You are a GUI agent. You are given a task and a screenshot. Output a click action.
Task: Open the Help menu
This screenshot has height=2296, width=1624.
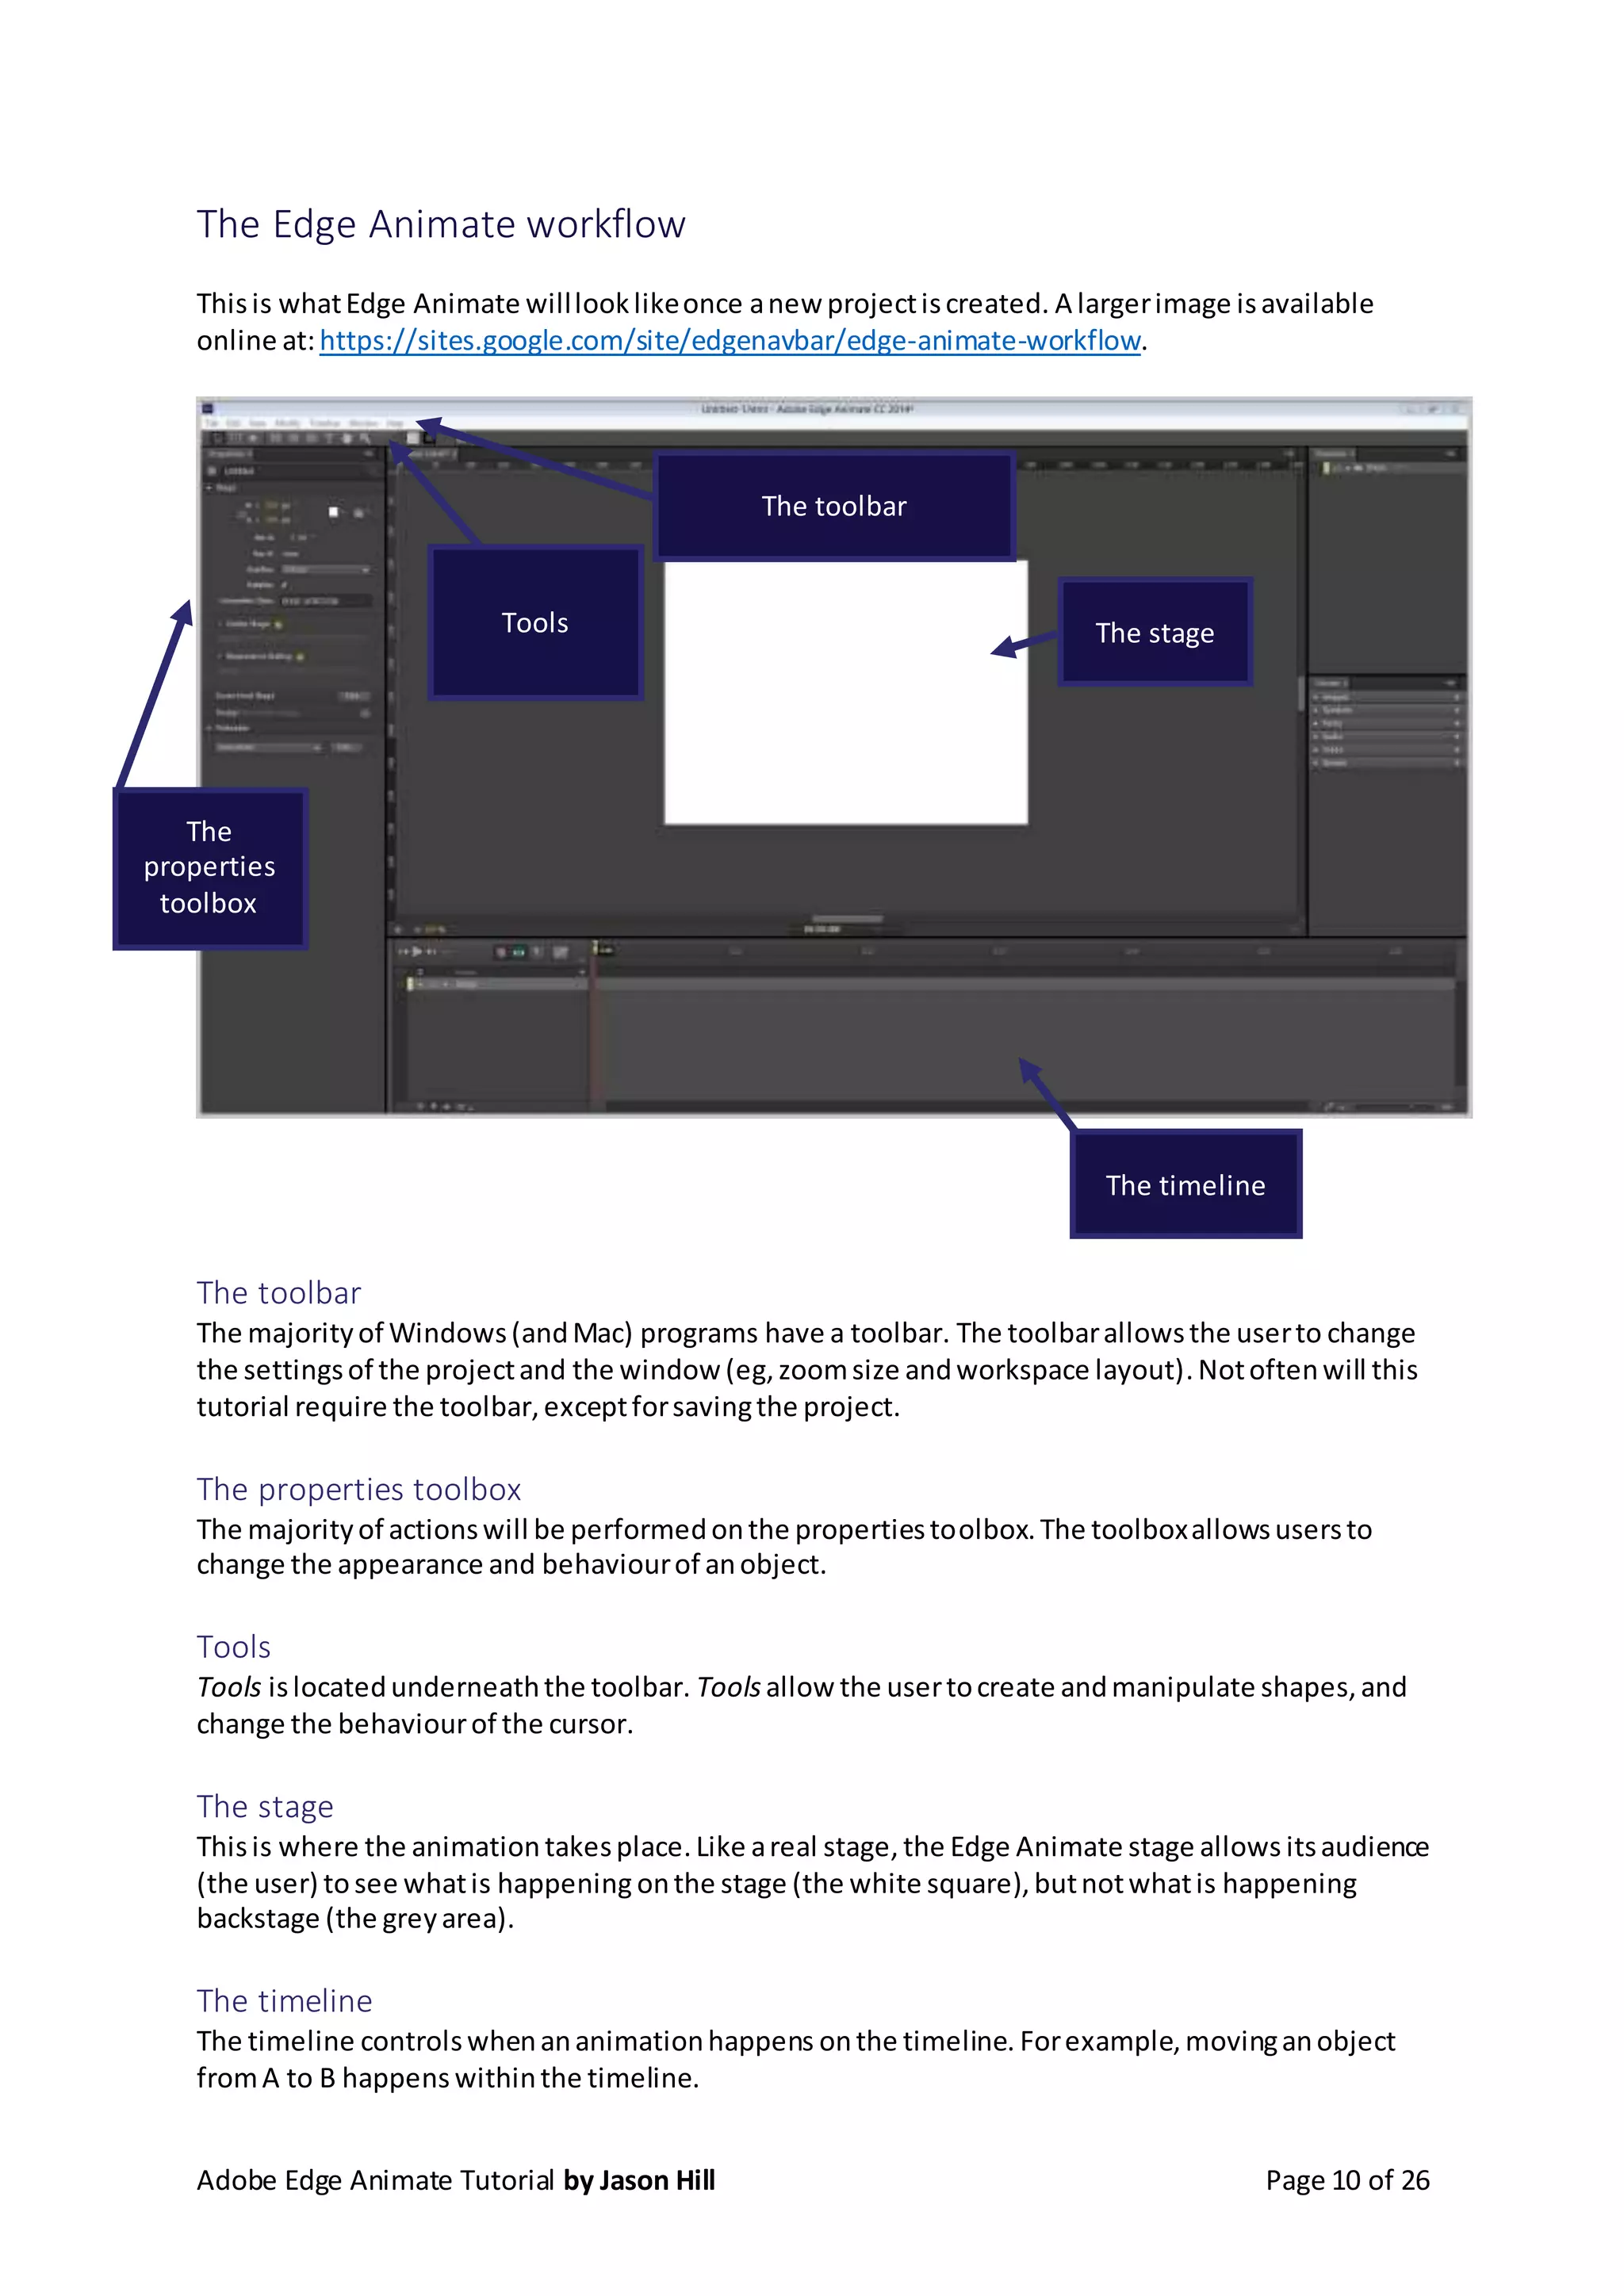pos(395,424)
